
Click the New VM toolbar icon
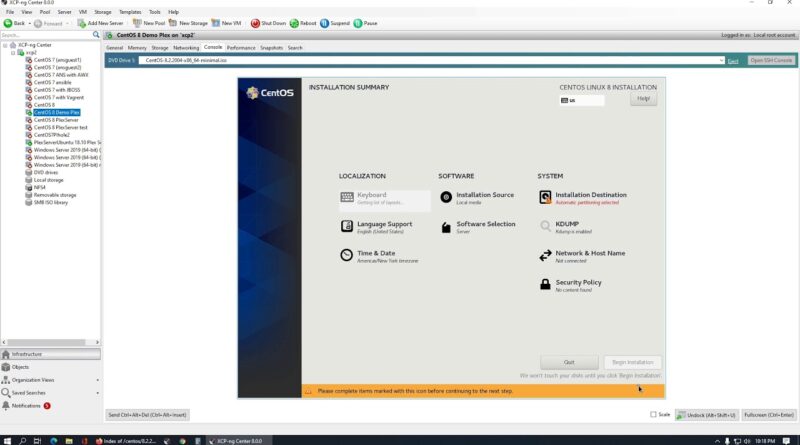coord(215,23)
